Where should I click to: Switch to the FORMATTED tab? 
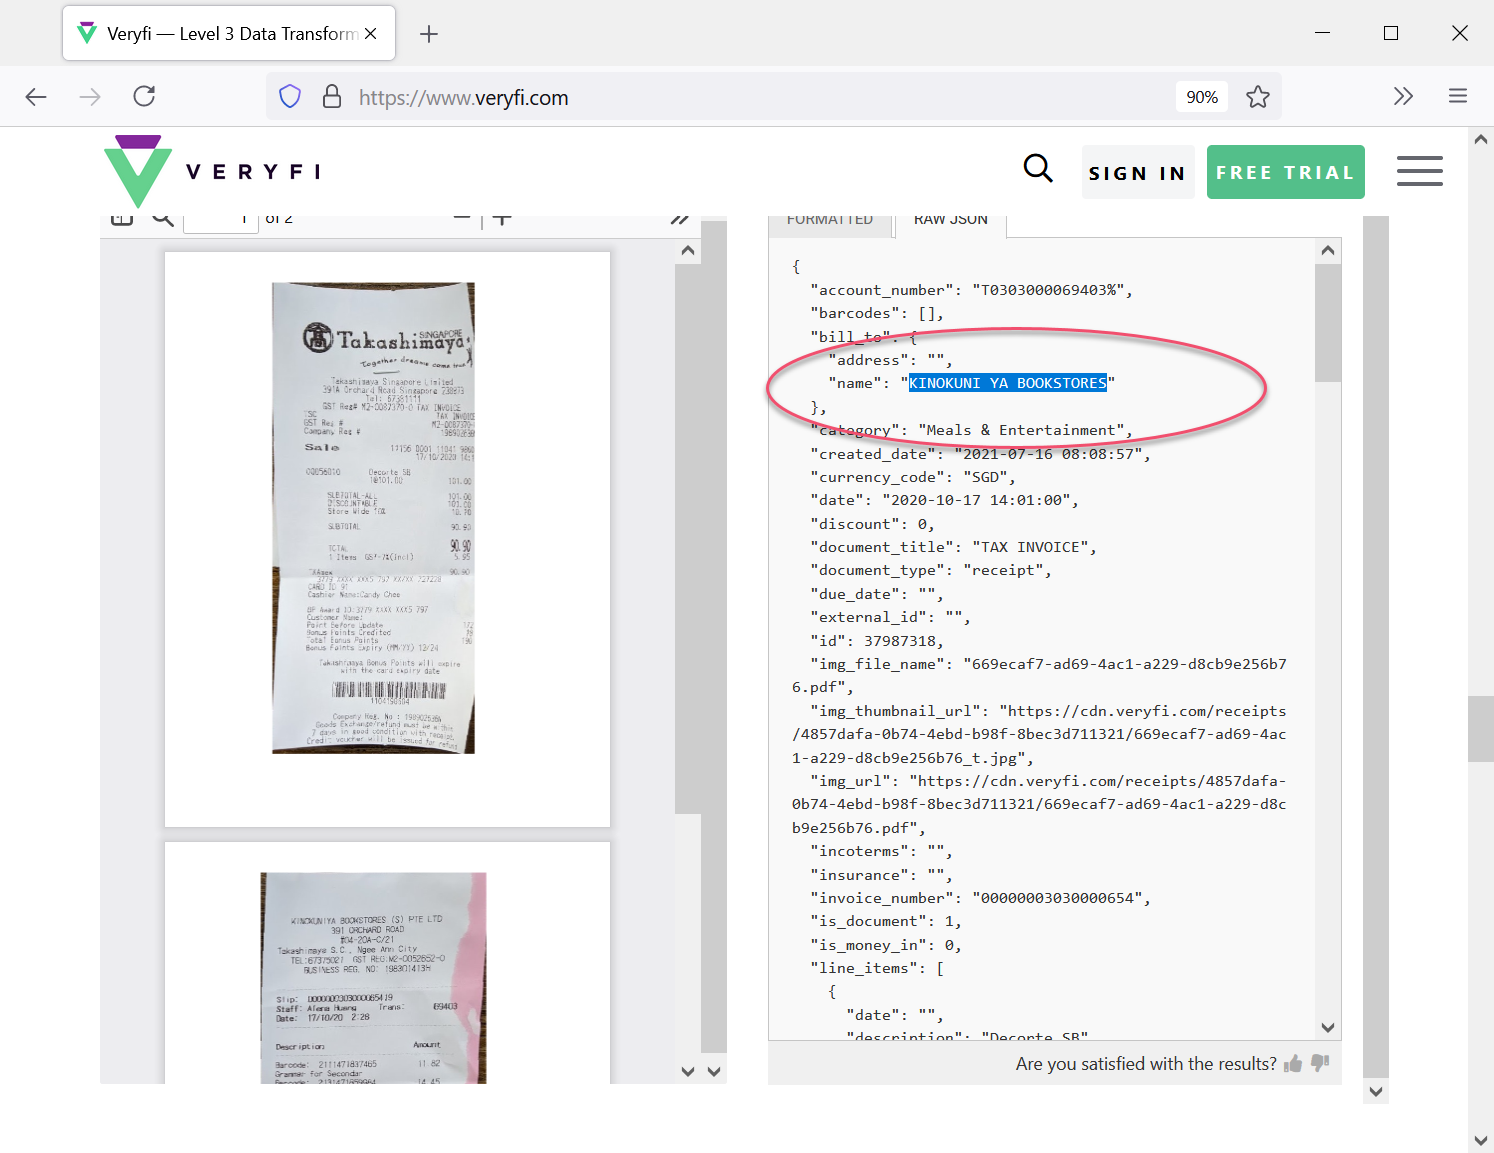tap(829, 221)
